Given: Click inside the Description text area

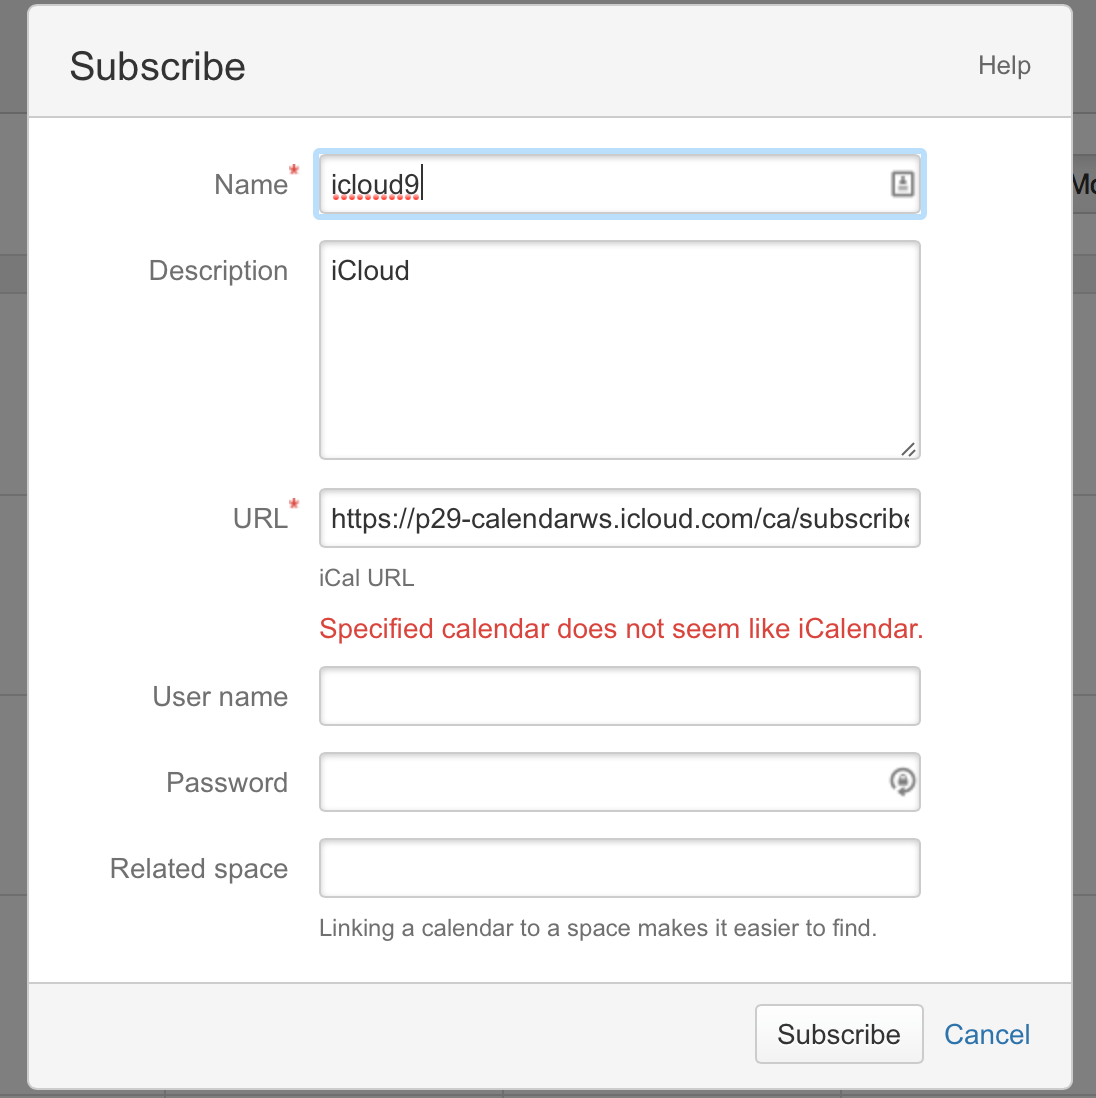Looking at the screenshot, I should 619,350.
